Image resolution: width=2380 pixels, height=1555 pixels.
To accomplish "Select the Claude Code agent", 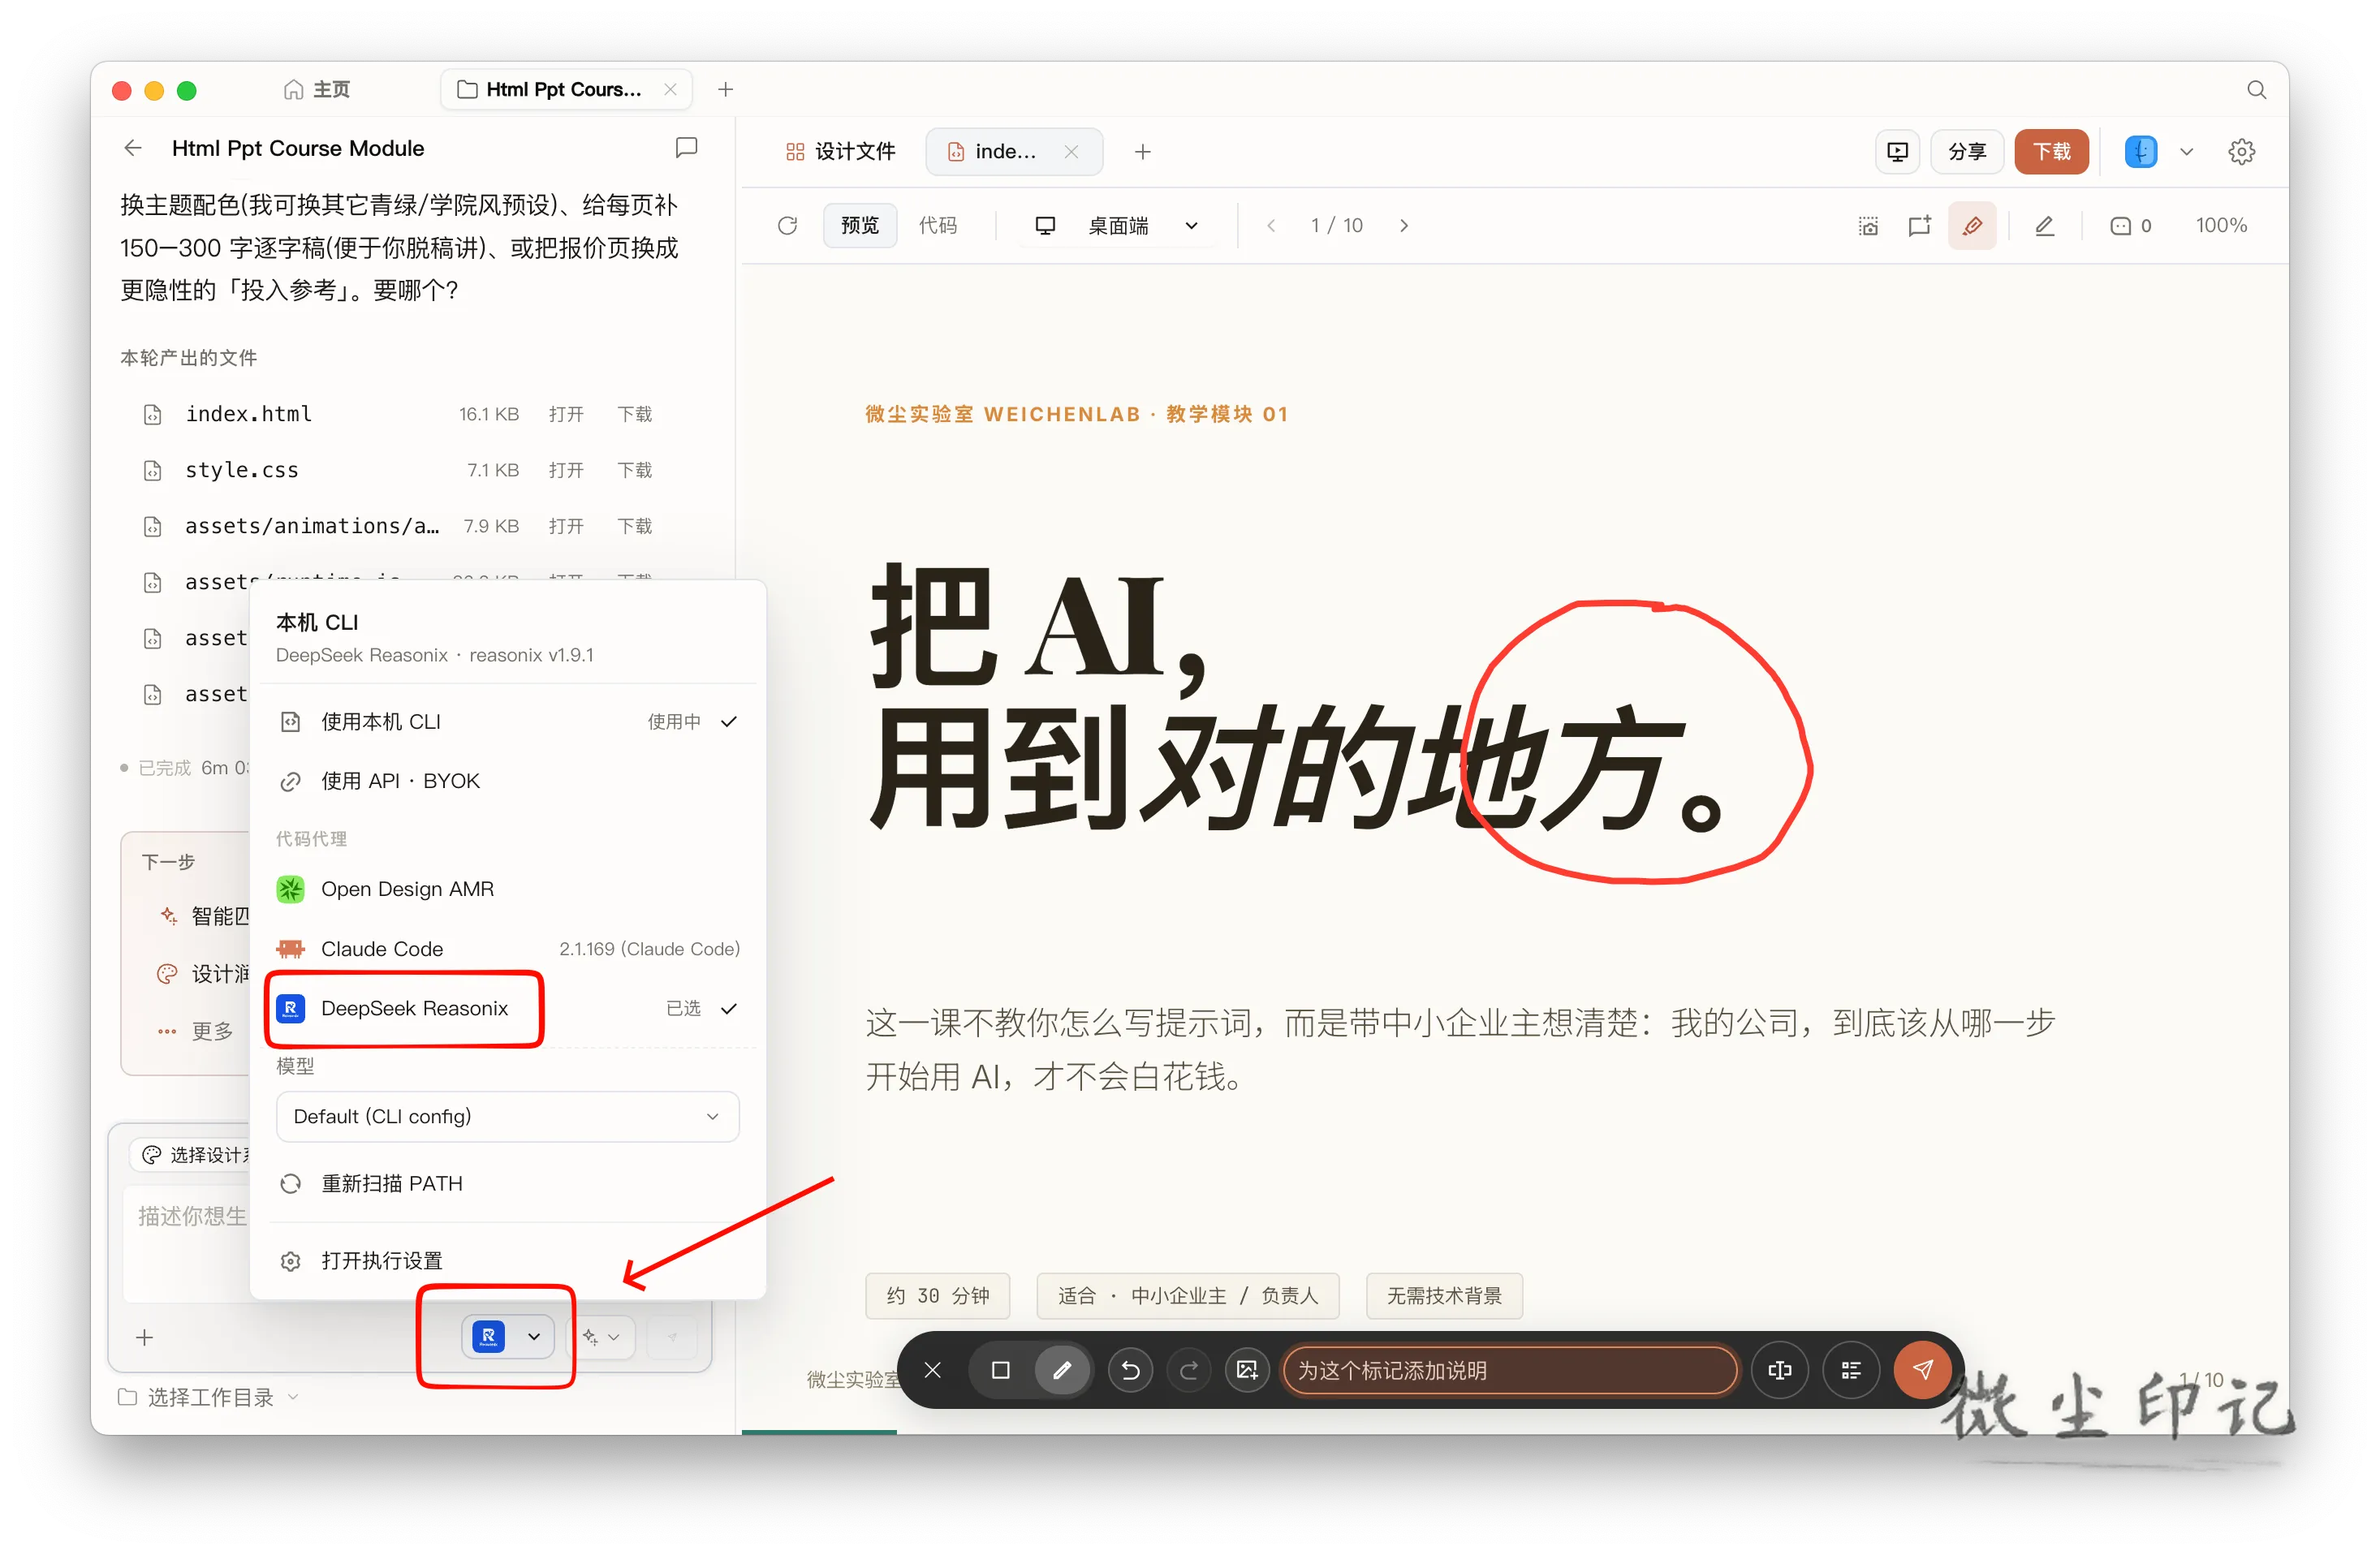I will pyautogui.click(x=508, y=949).
